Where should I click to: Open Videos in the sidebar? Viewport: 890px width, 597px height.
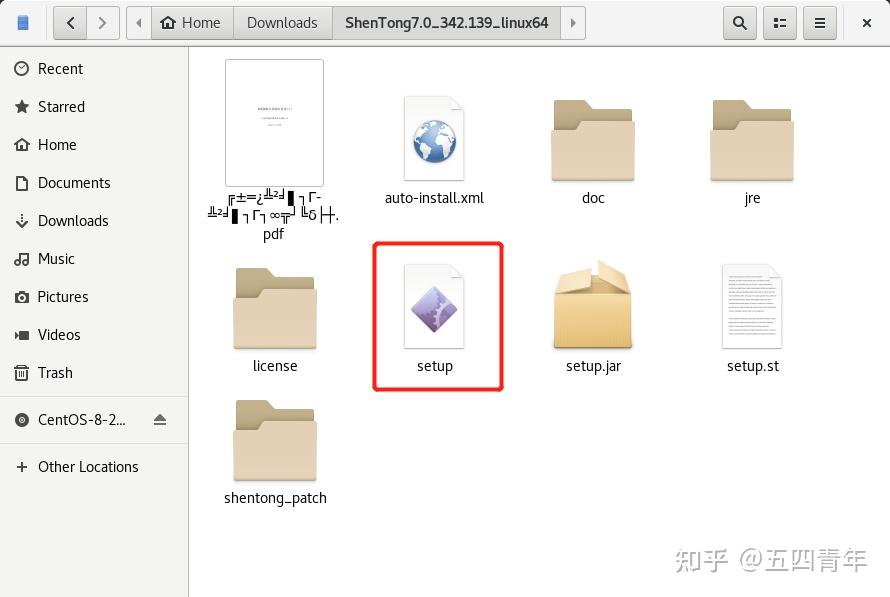94,335
